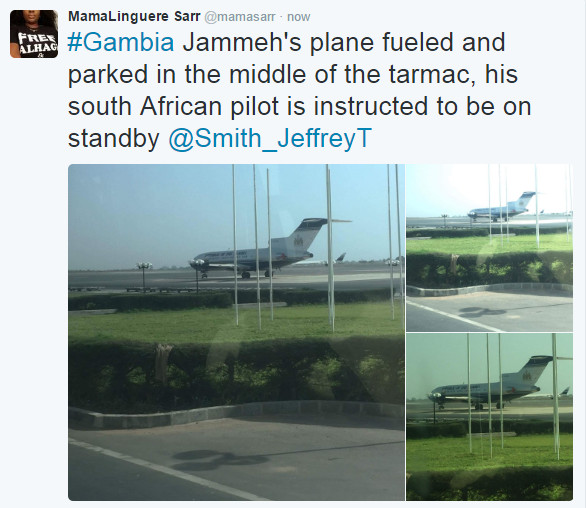Click the paved road in the top-right photo

pos(489,311)
